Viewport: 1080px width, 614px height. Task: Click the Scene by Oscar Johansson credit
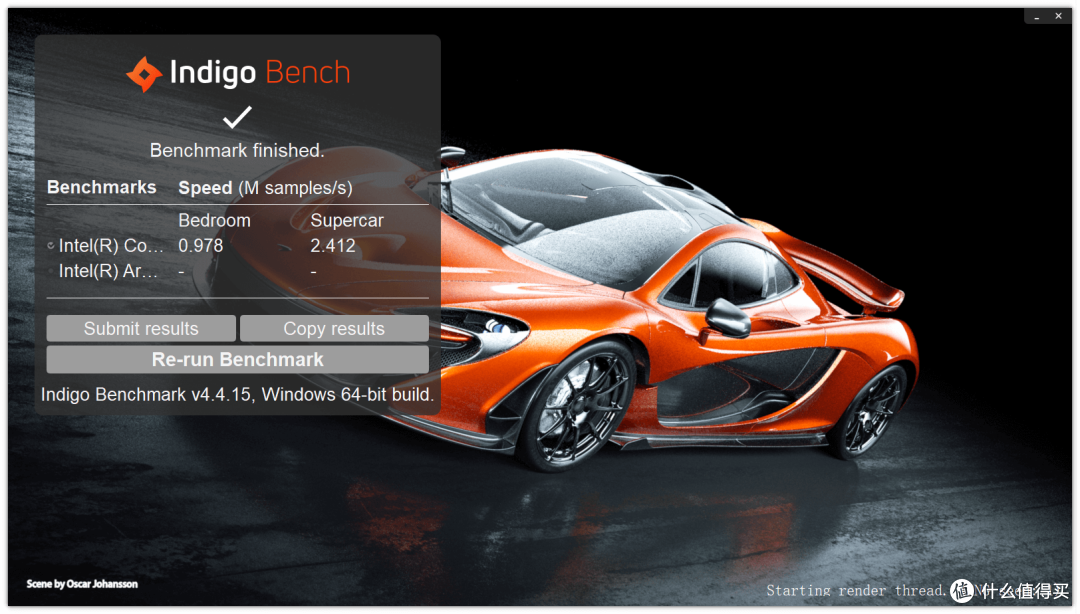point(82,584)
